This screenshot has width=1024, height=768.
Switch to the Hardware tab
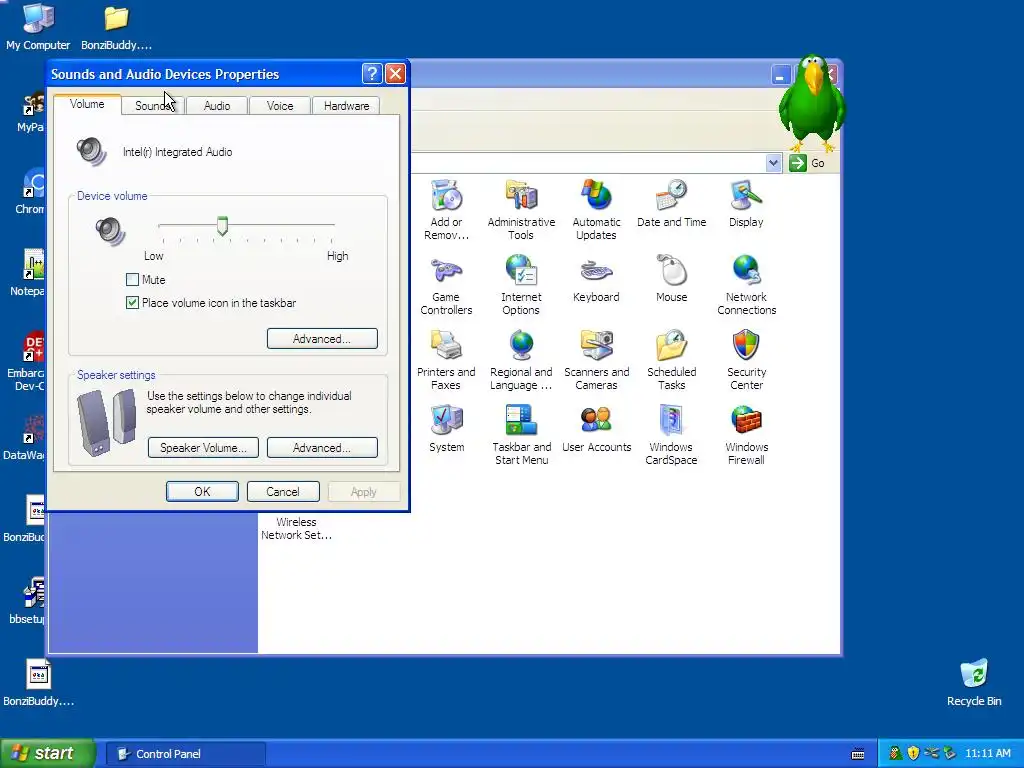[x=346, y=106]
